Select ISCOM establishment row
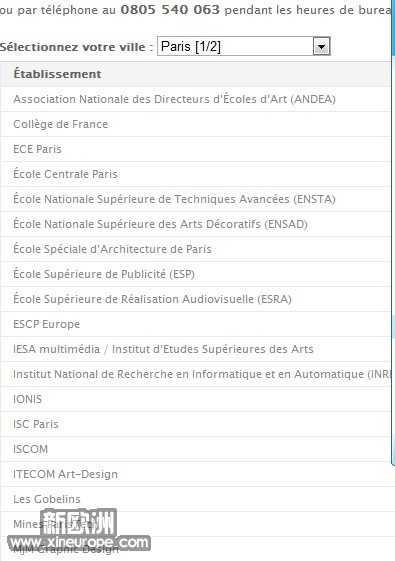The height and width of the screenshot is (561, 395). coord(195,449)
